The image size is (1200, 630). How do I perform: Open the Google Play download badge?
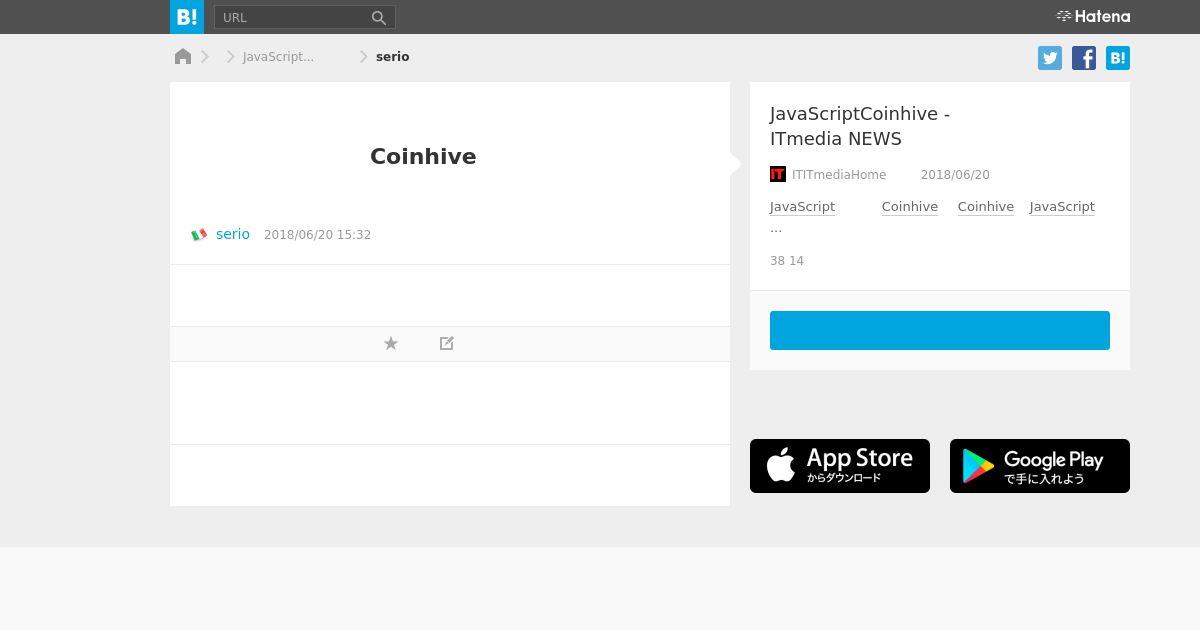click(1040, 466)
